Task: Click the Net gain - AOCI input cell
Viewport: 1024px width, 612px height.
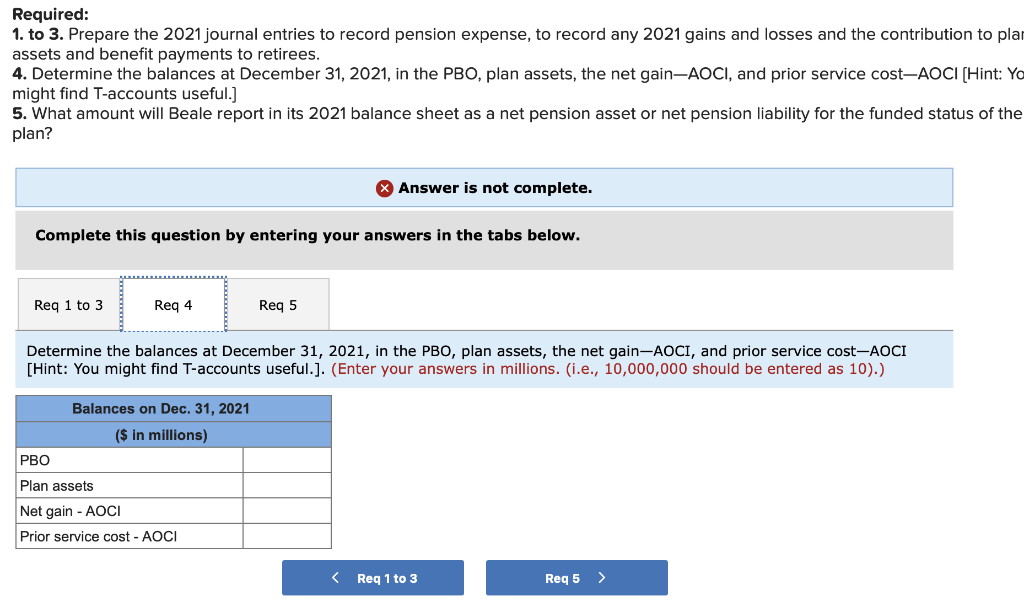Action: click(x=287, y=510)
